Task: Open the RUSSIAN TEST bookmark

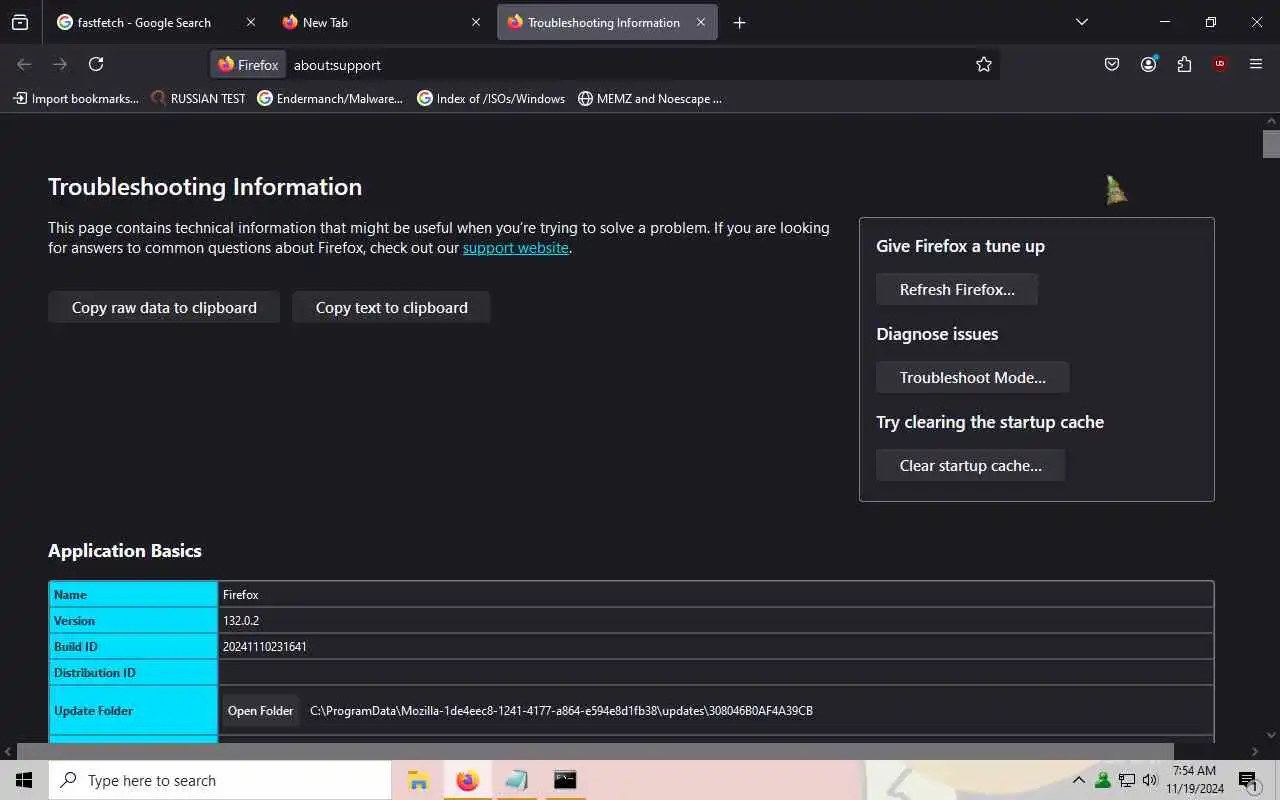Action: 198,99
